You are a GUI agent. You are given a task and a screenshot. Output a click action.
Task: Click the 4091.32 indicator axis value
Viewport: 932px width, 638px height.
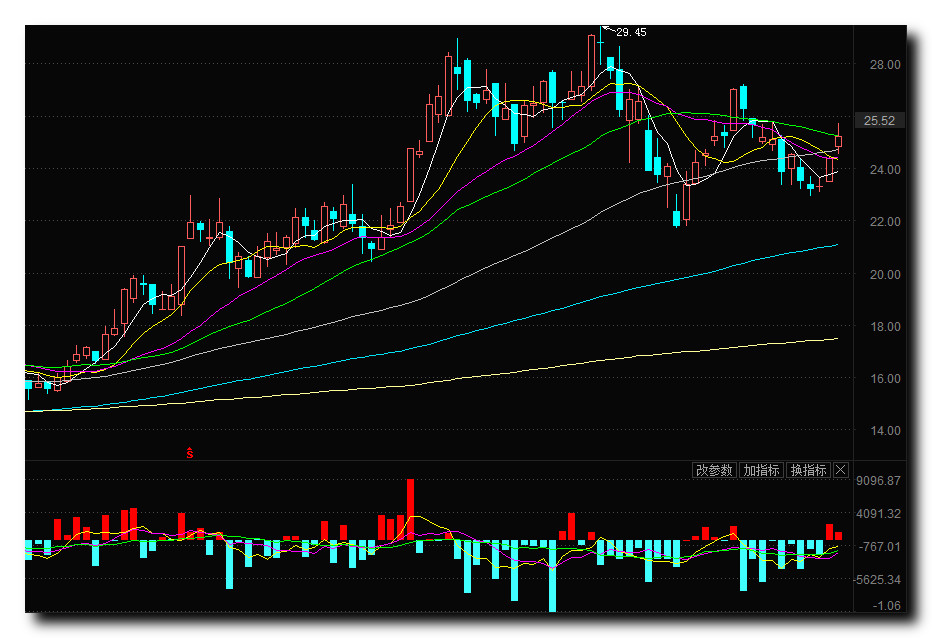pyautogui.click(x=879, y=514)
